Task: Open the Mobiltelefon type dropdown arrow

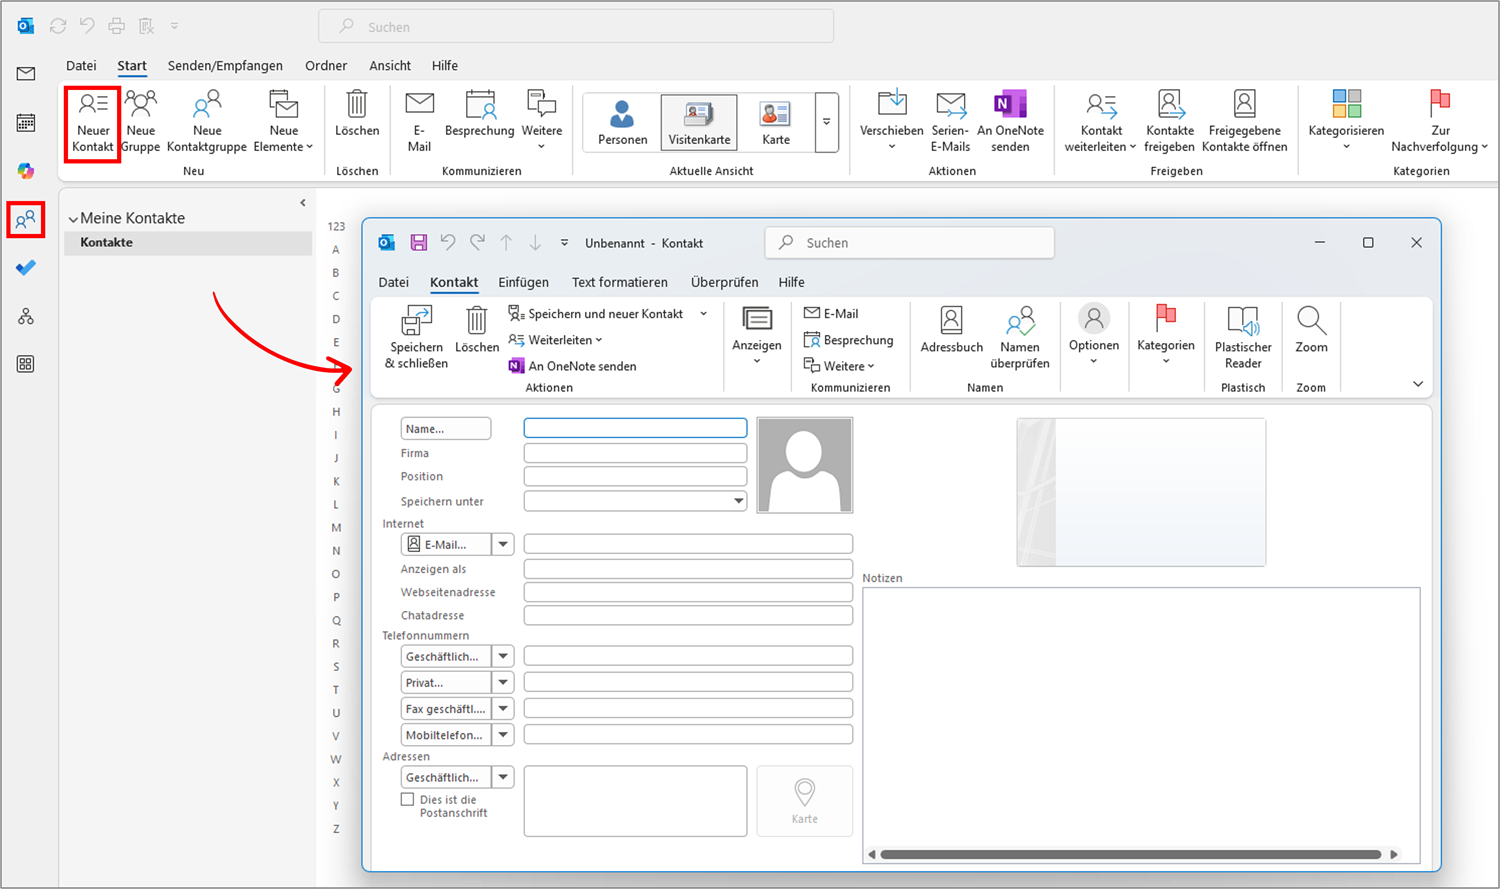Action: pos(503,735)
